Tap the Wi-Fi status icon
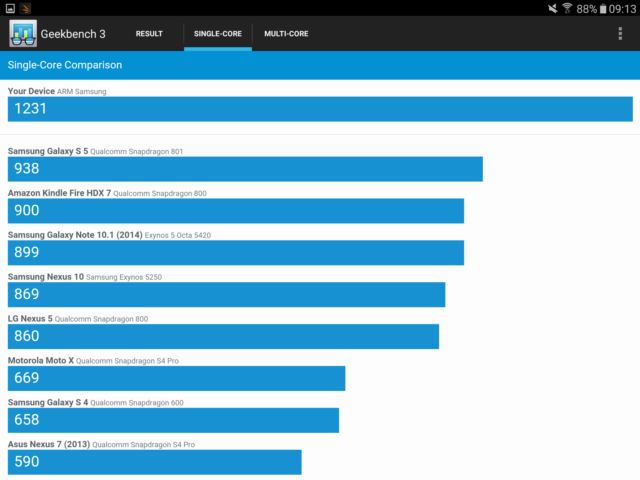Screen dimensions: 640x480 567,8
